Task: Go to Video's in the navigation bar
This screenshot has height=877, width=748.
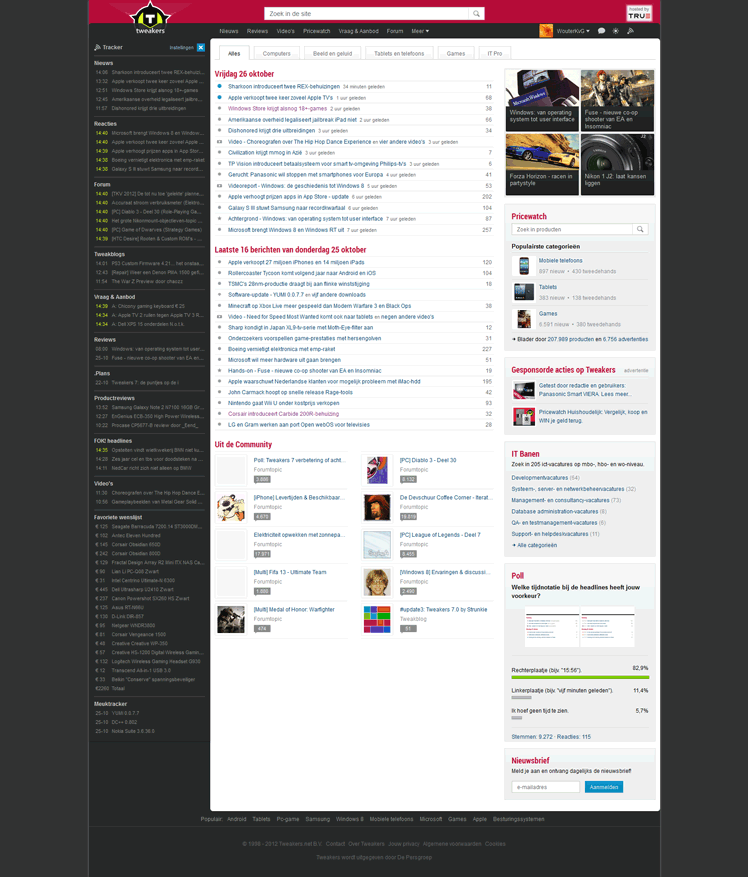Action: pos(285,31)
